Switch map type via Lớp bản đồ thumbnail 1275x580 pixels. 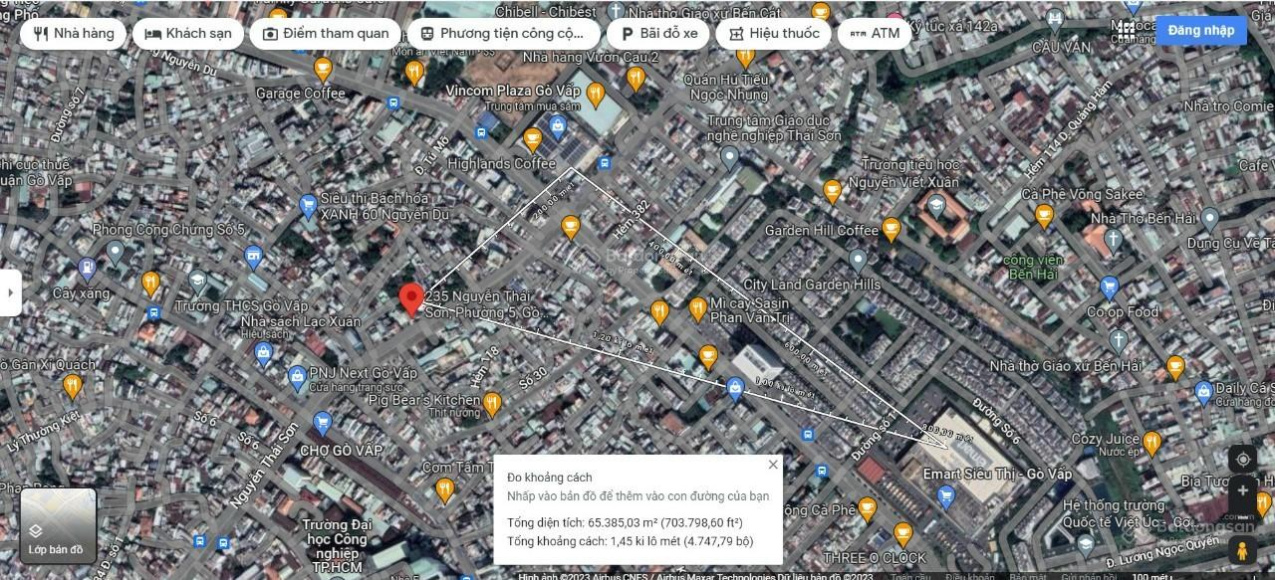coord(58,525)
